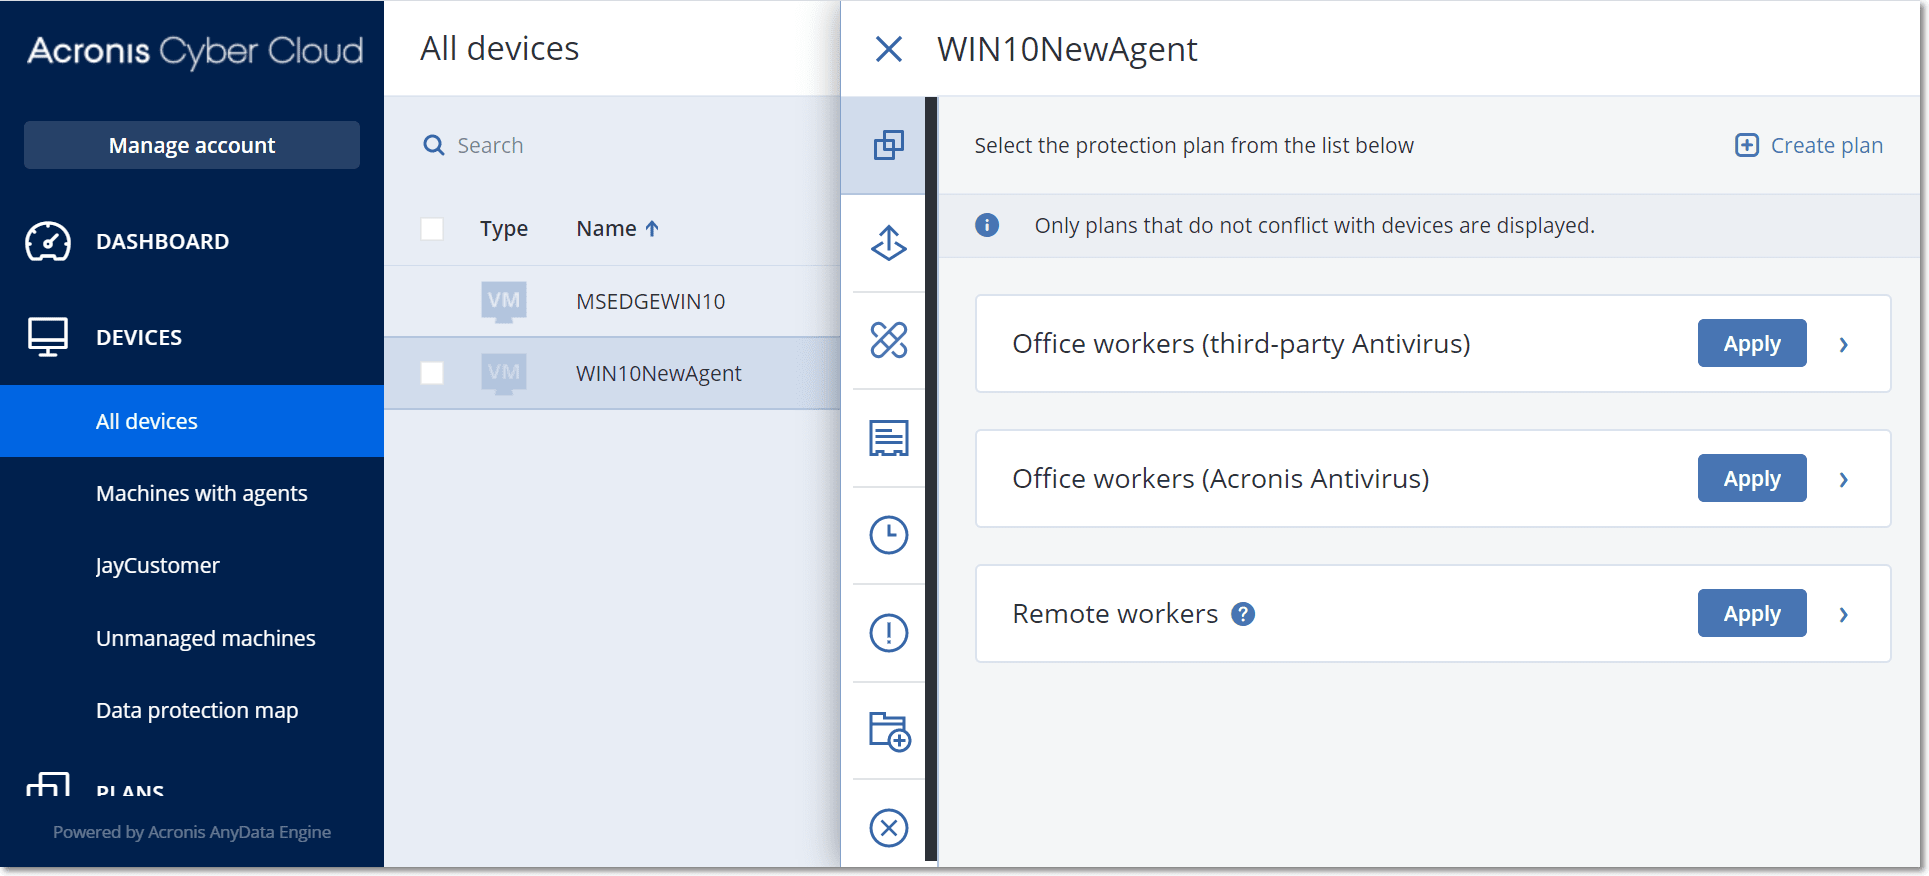Click the MSEDGEWIN10 VM type icon
This screenshot has width=1929, height=876.
(503, 301)
